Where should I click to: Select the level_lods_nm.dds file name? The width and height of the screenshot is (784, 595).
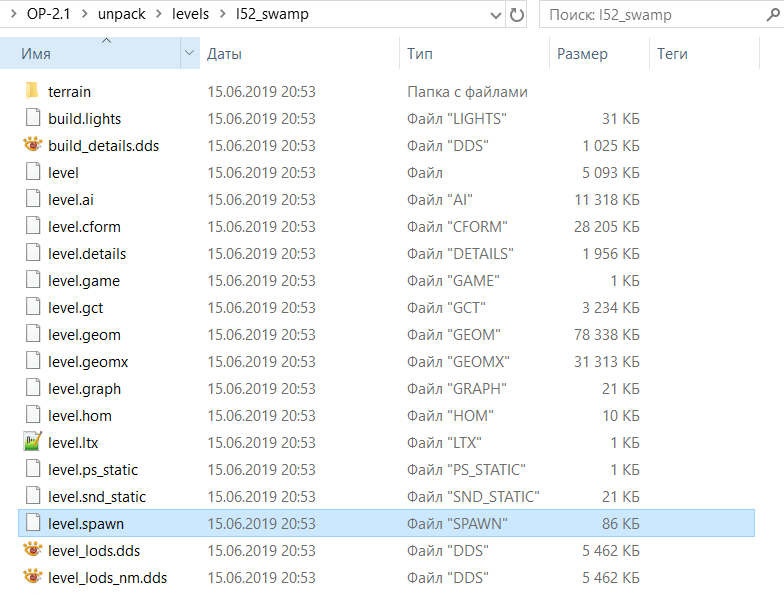click(x=108, y=578)
